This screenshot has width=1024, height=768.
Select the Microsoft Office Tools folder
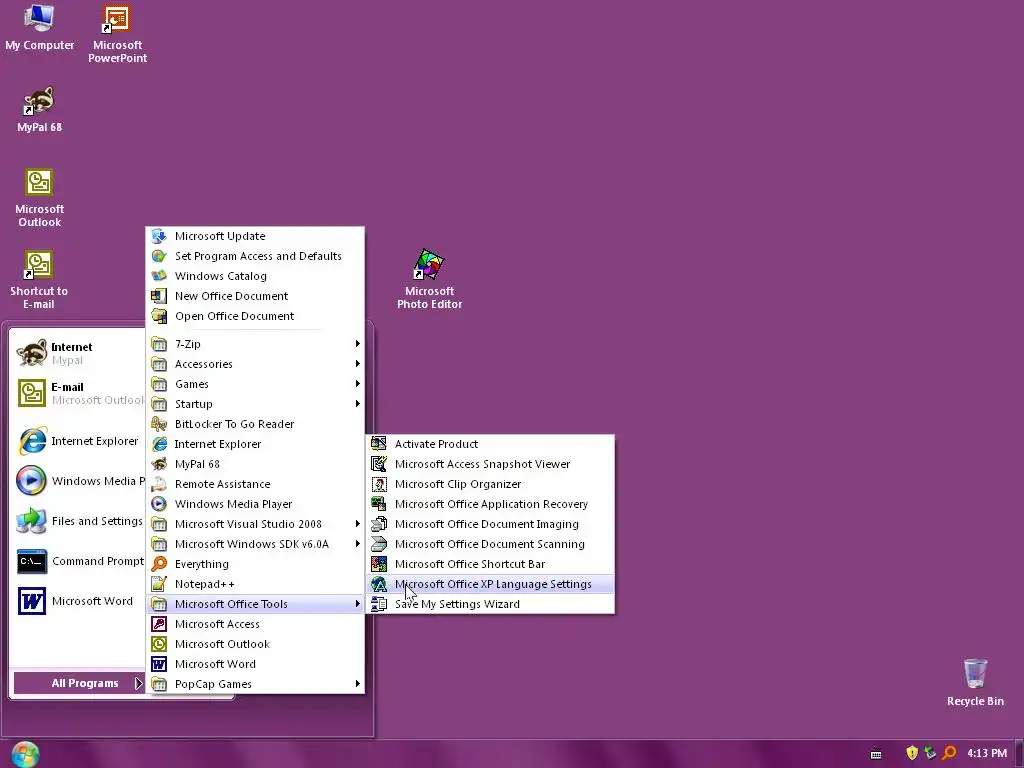pyautogui.click(x=255, y=604)
